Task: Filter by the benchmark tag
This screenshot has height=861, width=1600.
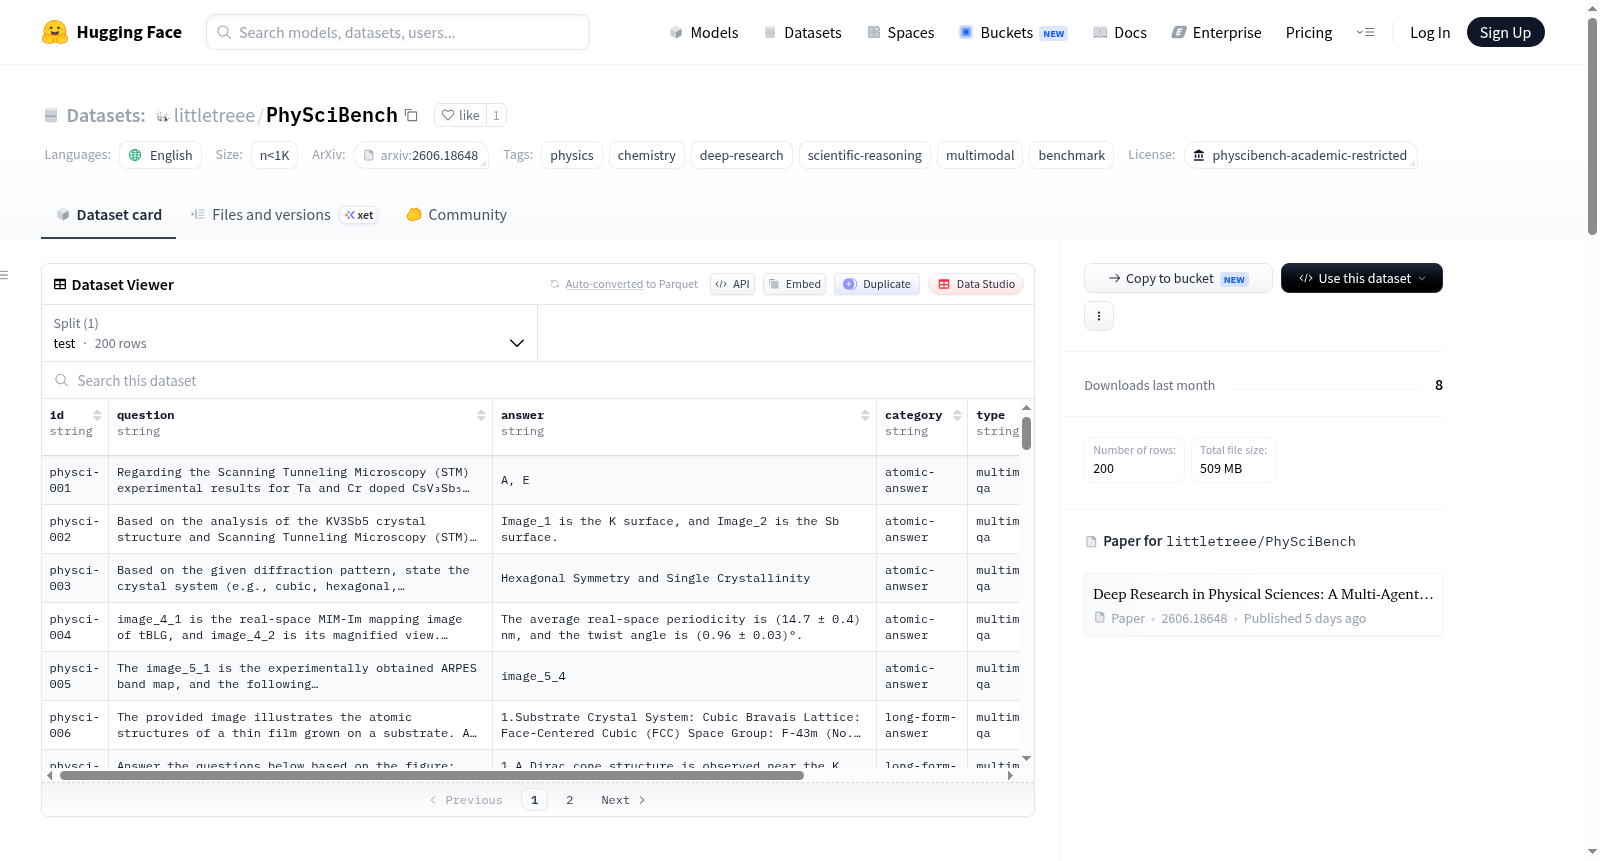Action: click(x=1072, y=155)
